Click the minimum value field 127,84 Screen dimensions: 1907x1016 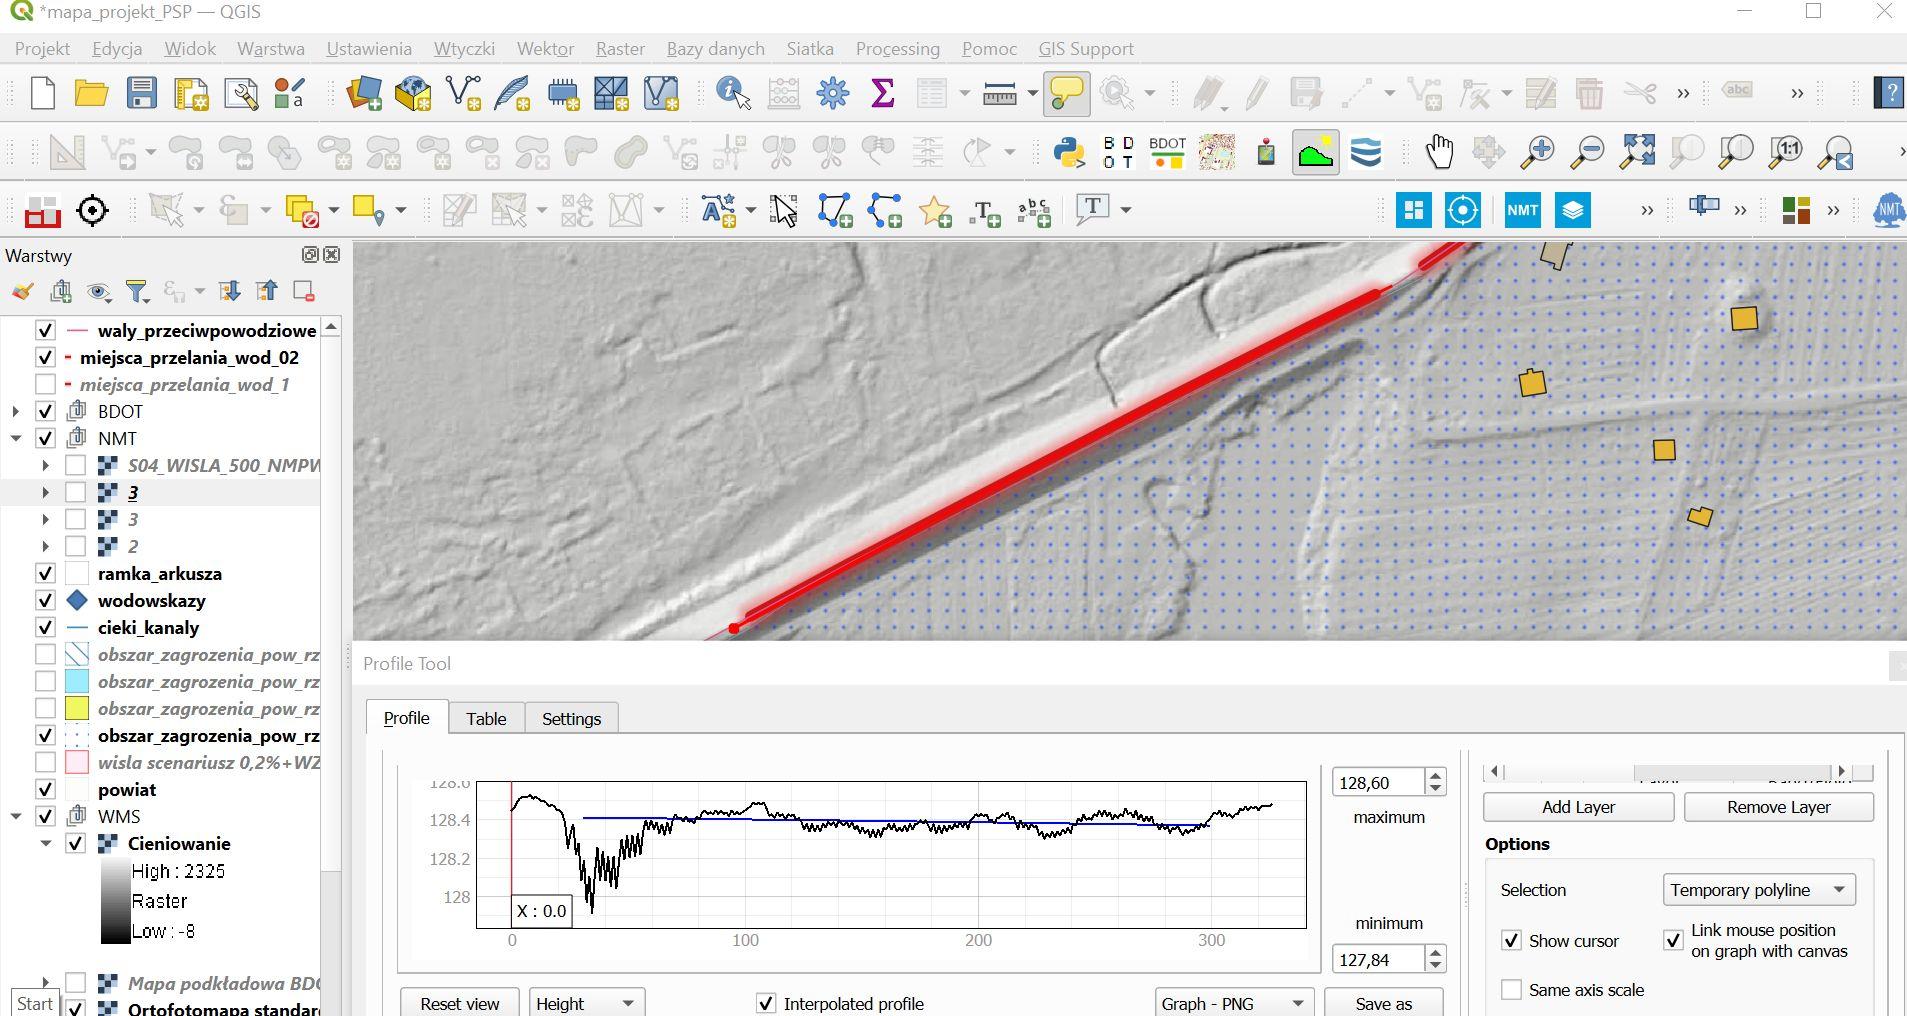click(1378, 959)
